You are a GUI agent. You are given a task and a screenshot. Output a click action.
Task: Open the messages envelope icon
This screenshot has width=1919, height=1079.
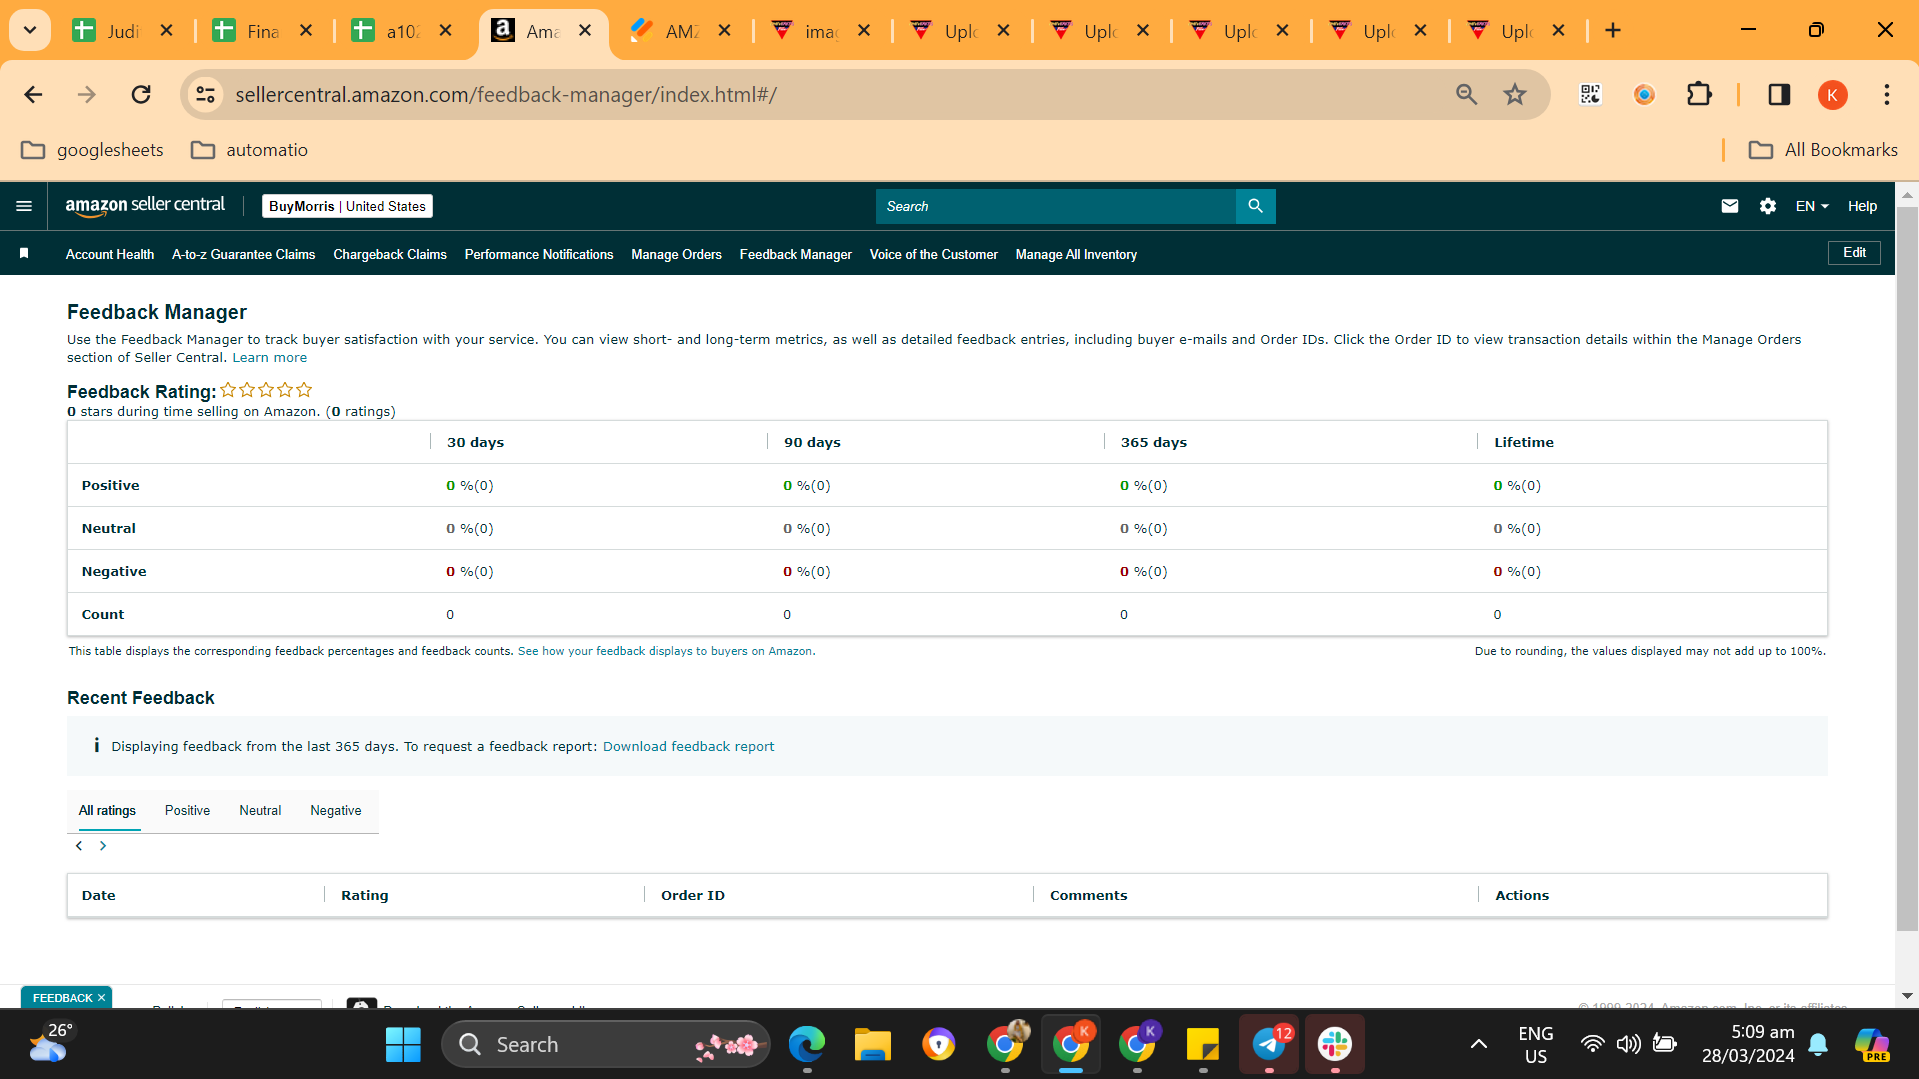tap(1730, 206)
